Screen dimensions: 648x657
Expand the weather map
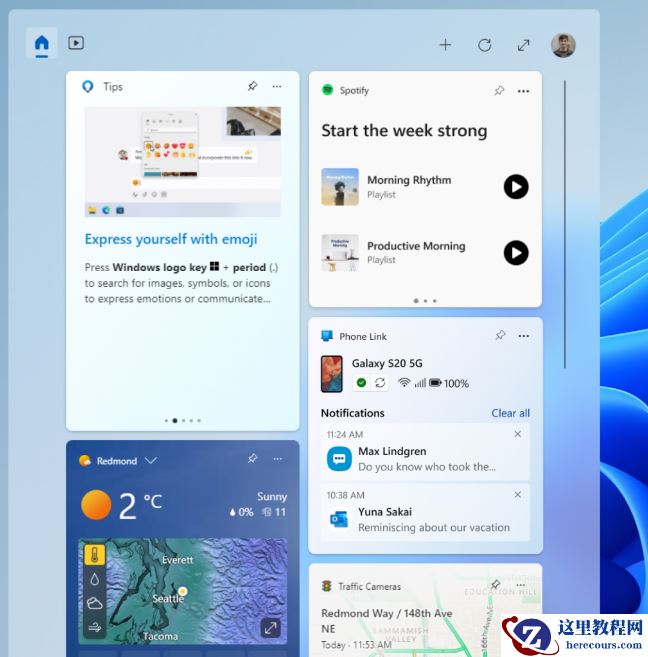[270, 628]
